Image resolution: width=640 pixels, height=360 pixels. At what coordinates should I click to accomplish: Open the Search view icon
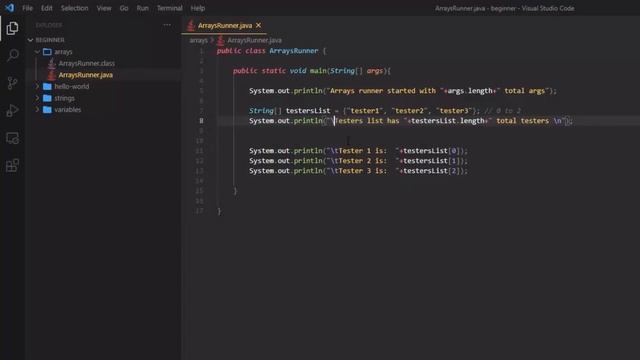click(12, 56)
